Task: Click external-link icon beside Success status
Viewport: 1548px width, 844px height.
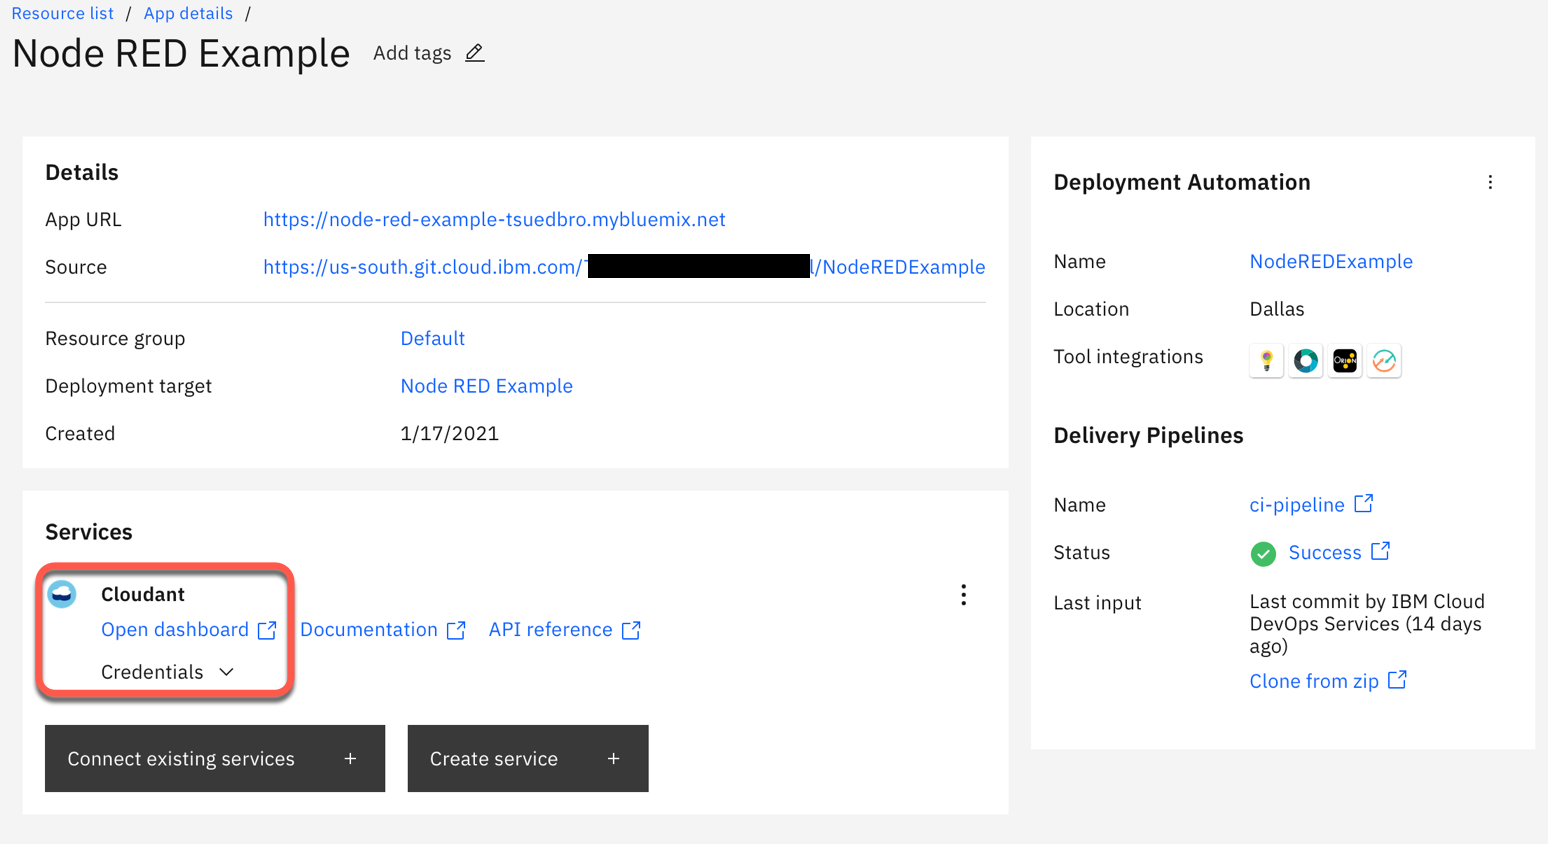Action: [x=1380, y=551]
